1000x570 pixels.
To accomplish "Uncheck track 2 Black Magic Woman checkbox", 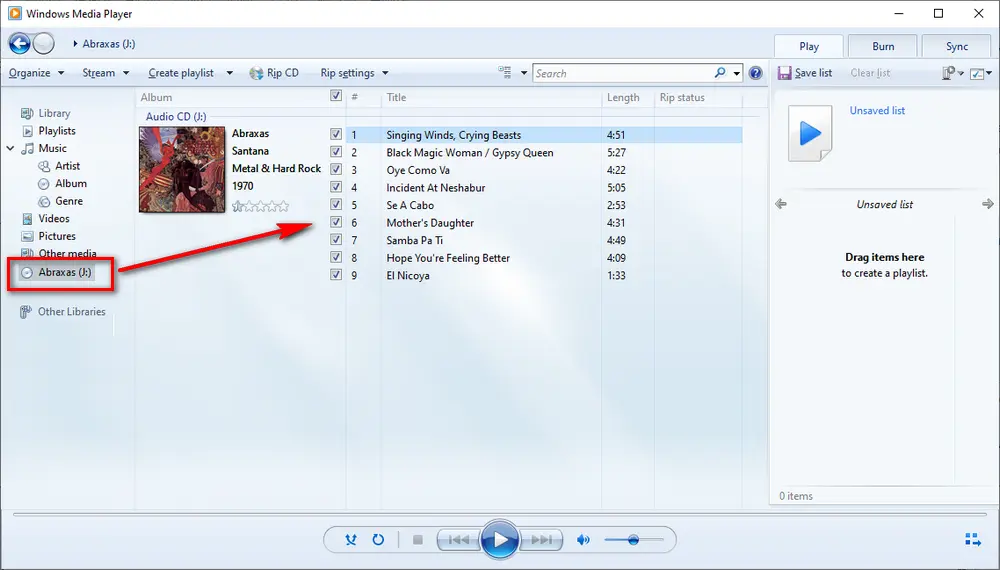I will click(x=335, y=152).
